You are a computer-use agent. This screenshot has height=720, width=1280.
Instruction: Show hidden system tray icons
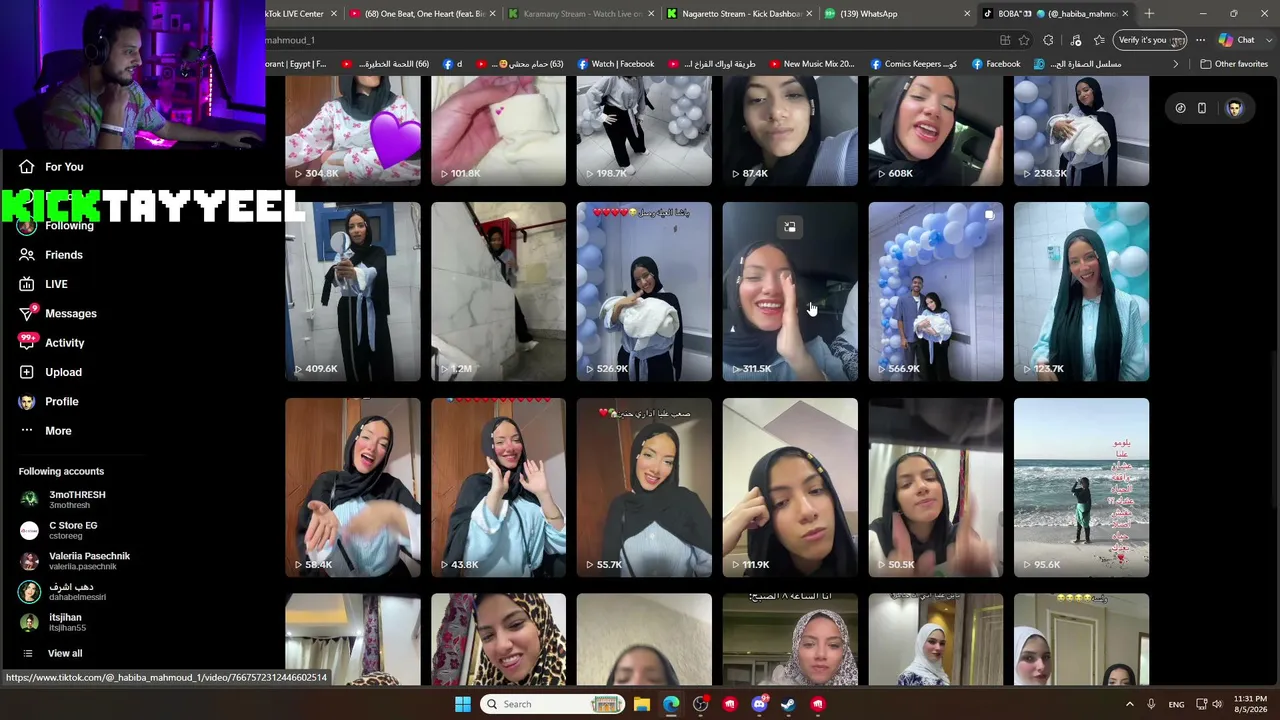(x=1129, y=704)
